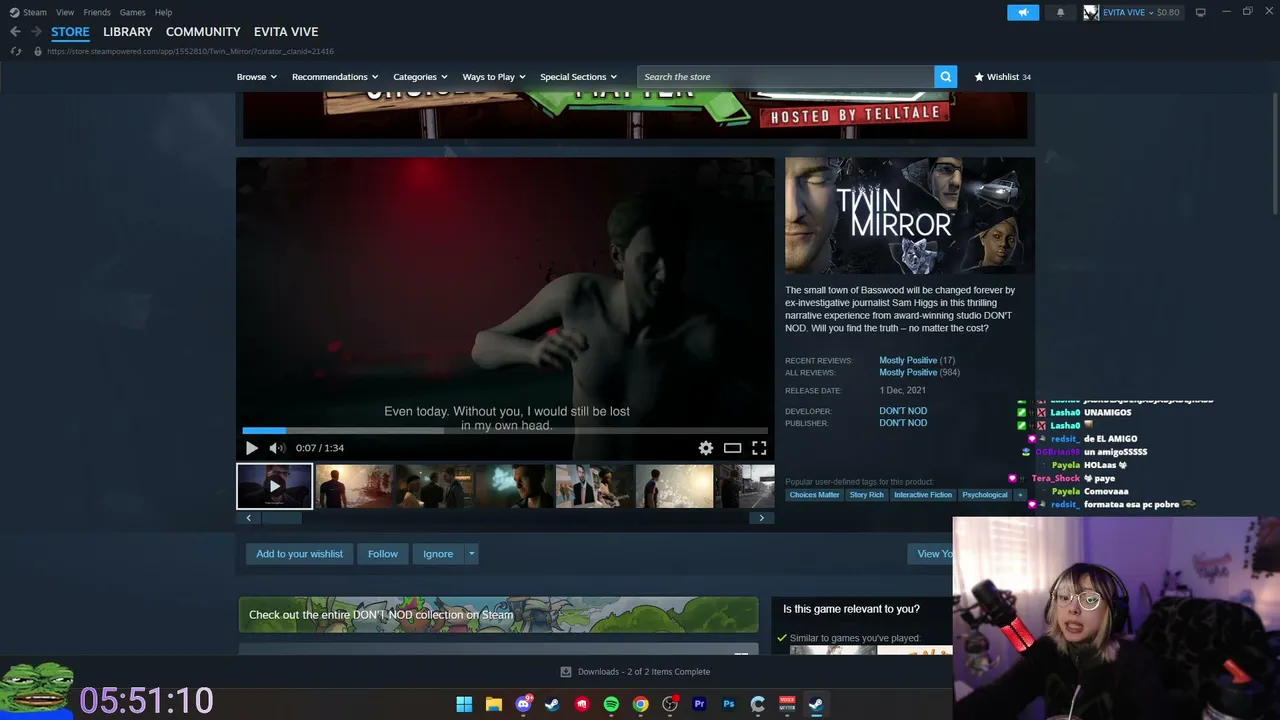Viewport: 1280px width, 720px height.
Task: Click the Add to your wishlist button
Action: [299, 554]
